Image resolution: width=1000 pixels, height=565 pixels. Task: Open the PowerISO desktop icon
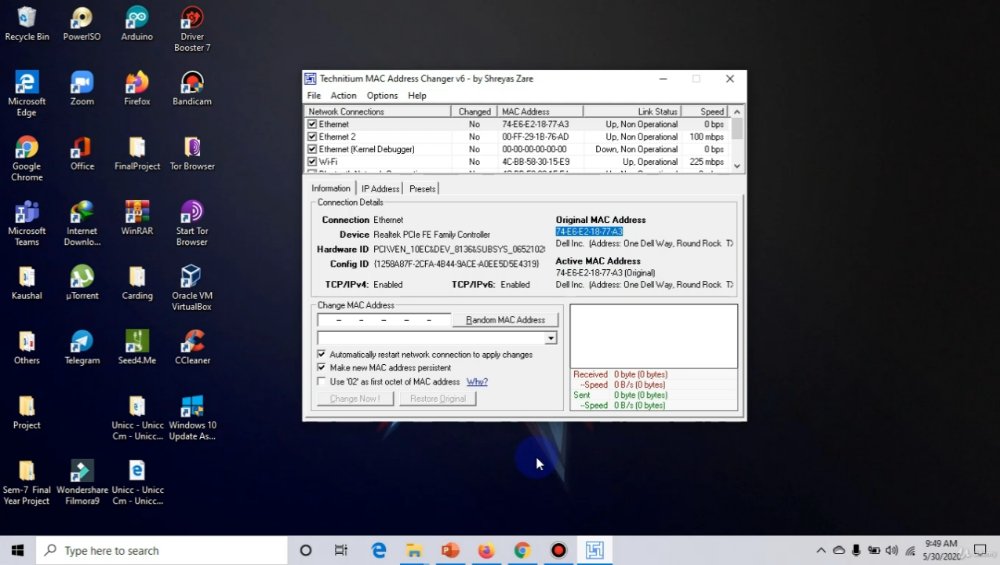click(x=82, y=24)
